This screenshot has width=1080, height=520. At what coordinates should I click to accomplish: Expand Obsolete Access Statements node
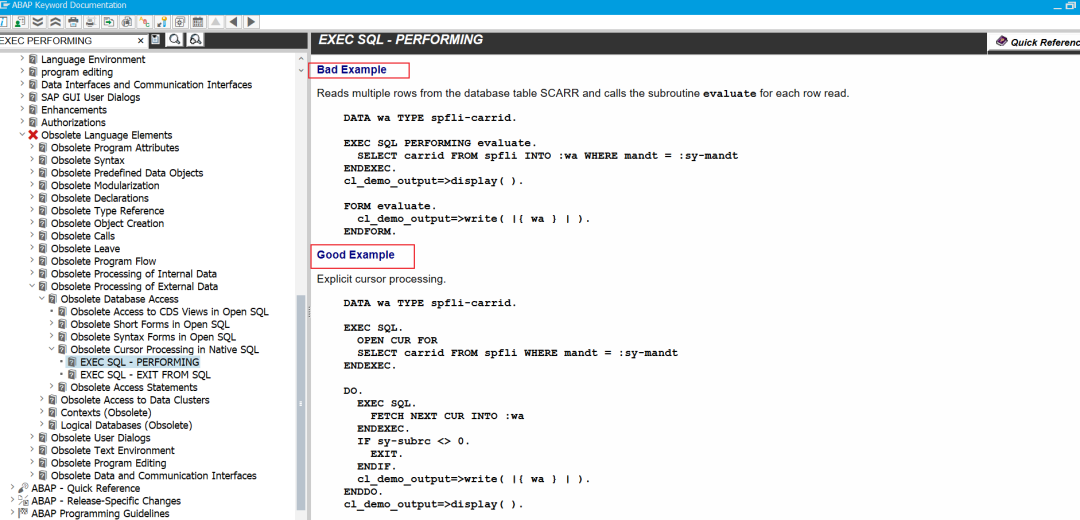point(51,387)
